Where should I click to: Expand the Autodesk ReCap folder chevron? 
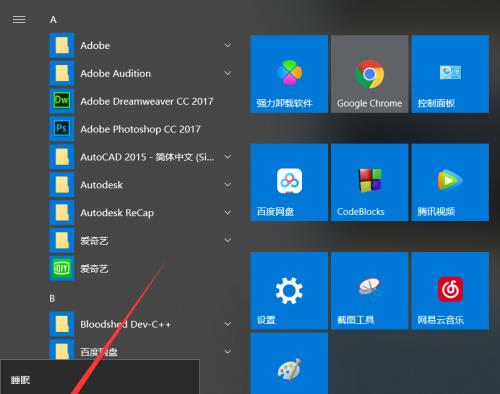point(228,212)
